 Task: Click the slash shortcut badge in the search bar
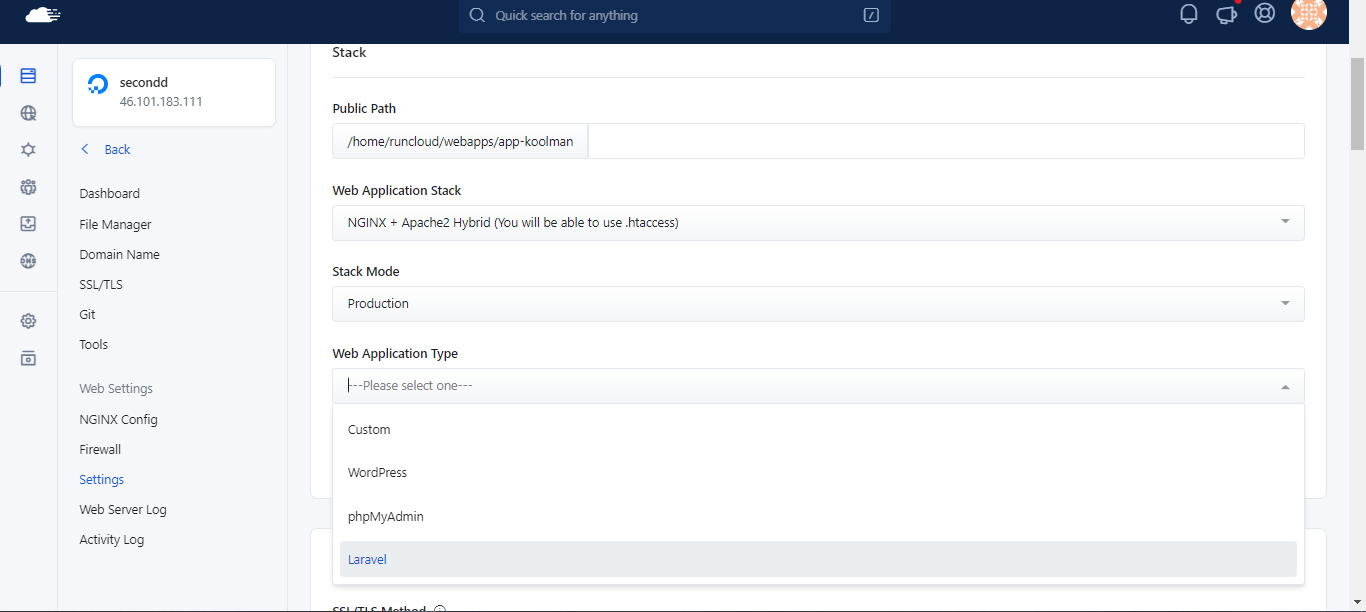click(x=871, y=15)
